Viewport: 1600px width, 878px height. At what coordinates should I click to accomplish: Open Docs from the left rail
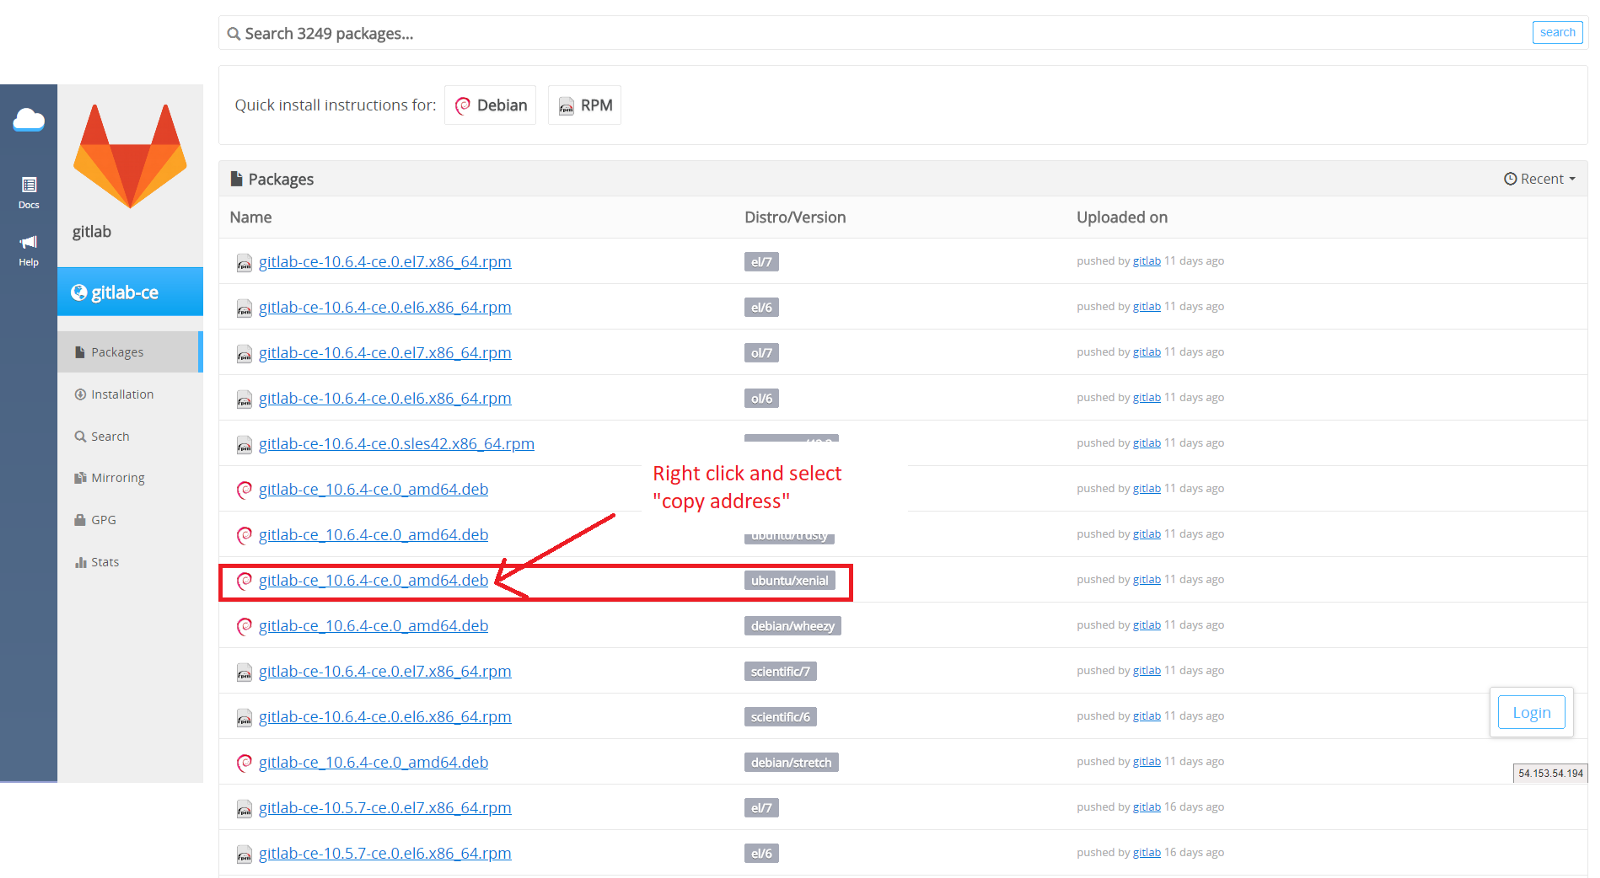[29, 192]
